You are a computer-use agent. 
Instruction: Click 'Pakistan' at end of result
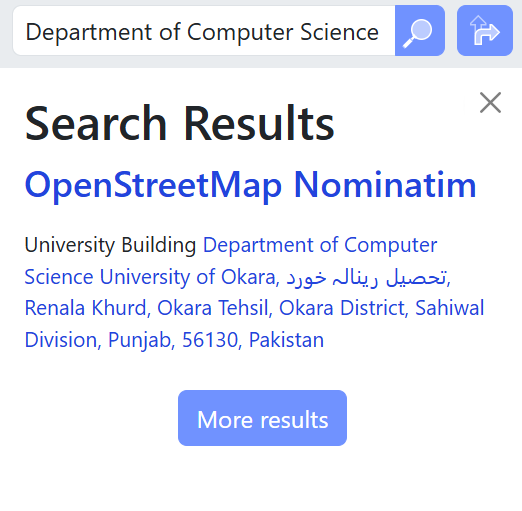click(x=286, y=340)
